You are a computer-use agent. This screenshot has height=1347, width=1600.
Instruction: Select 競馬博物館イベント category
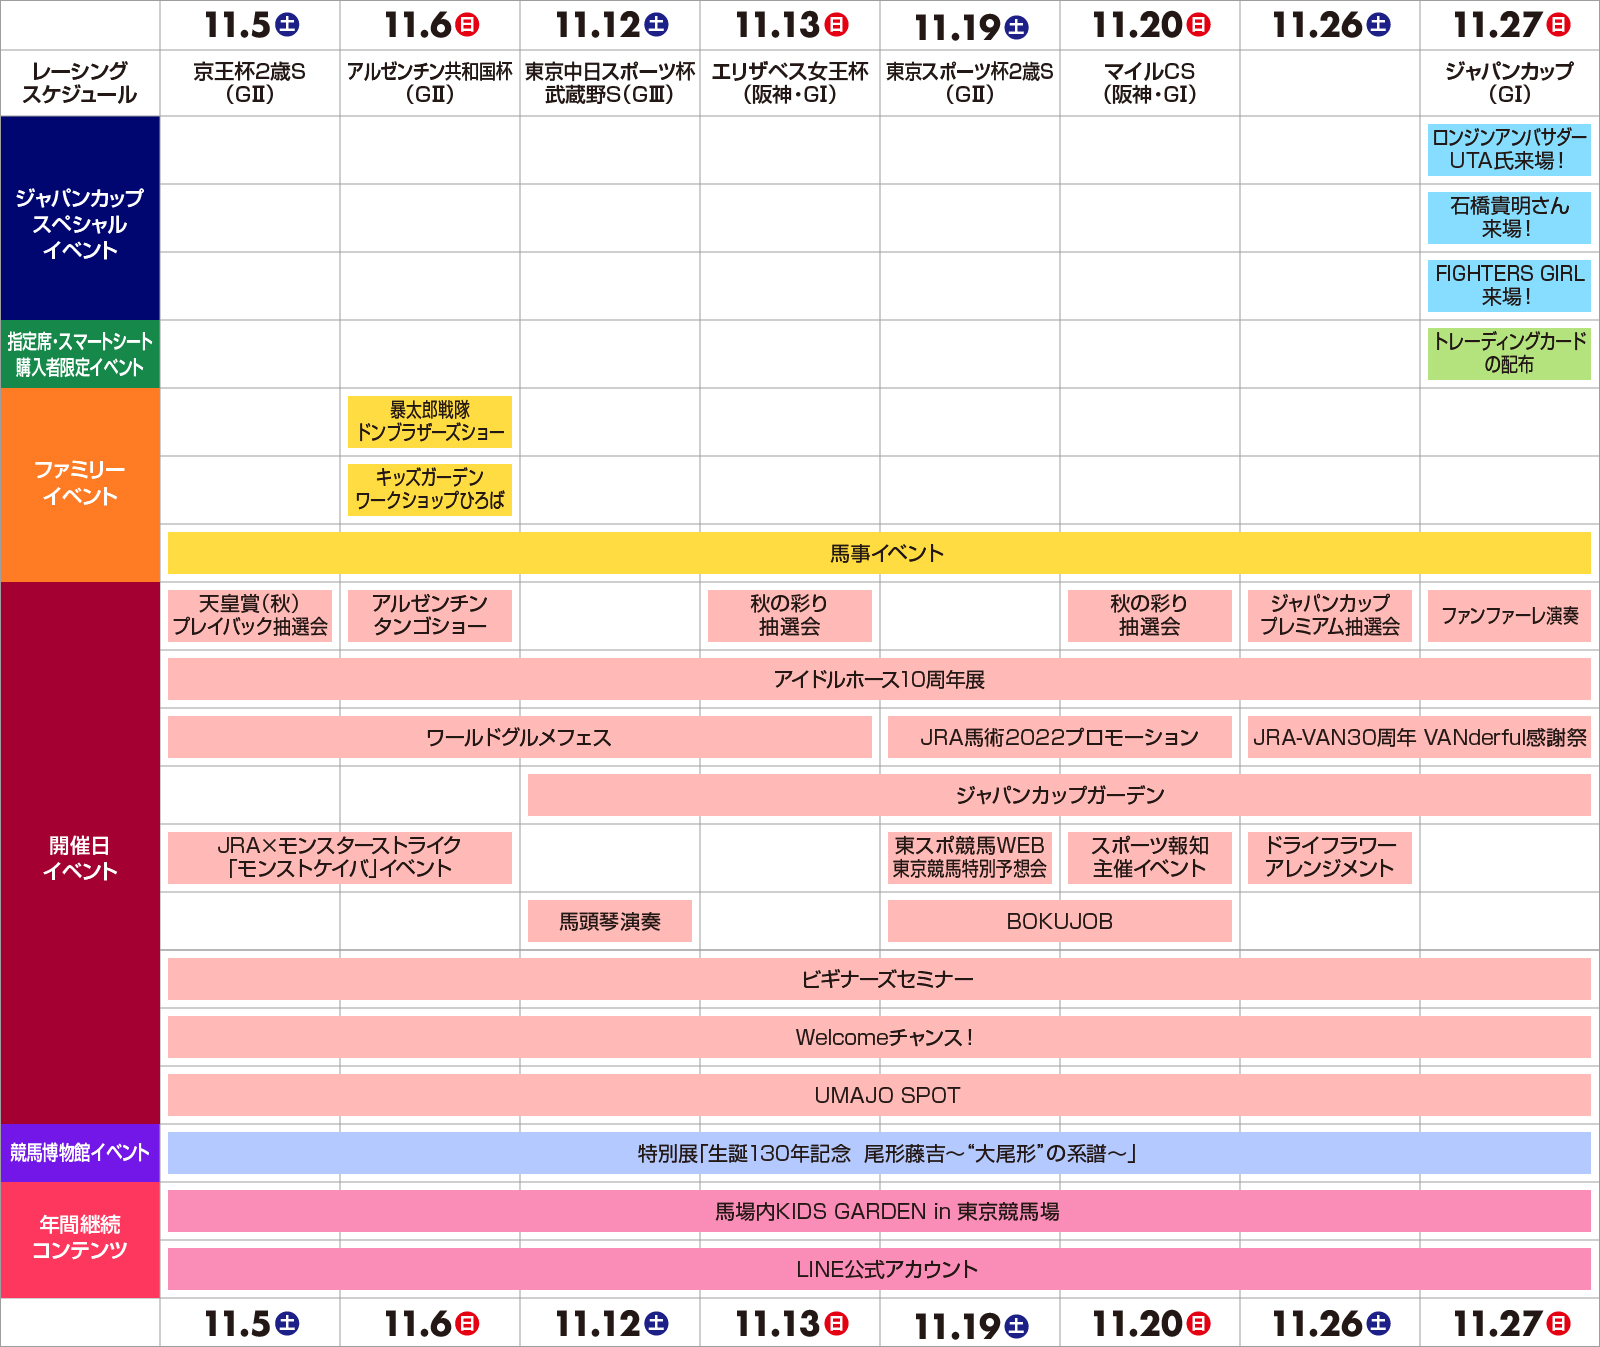pos(80,1153)
